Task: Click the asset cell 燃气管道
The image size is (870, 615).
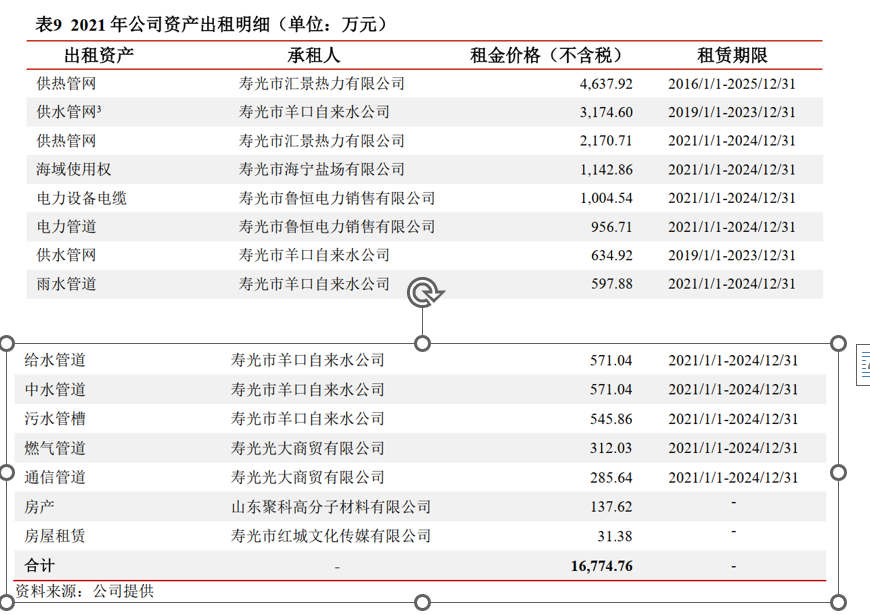Action: click(x=54, y=448)
